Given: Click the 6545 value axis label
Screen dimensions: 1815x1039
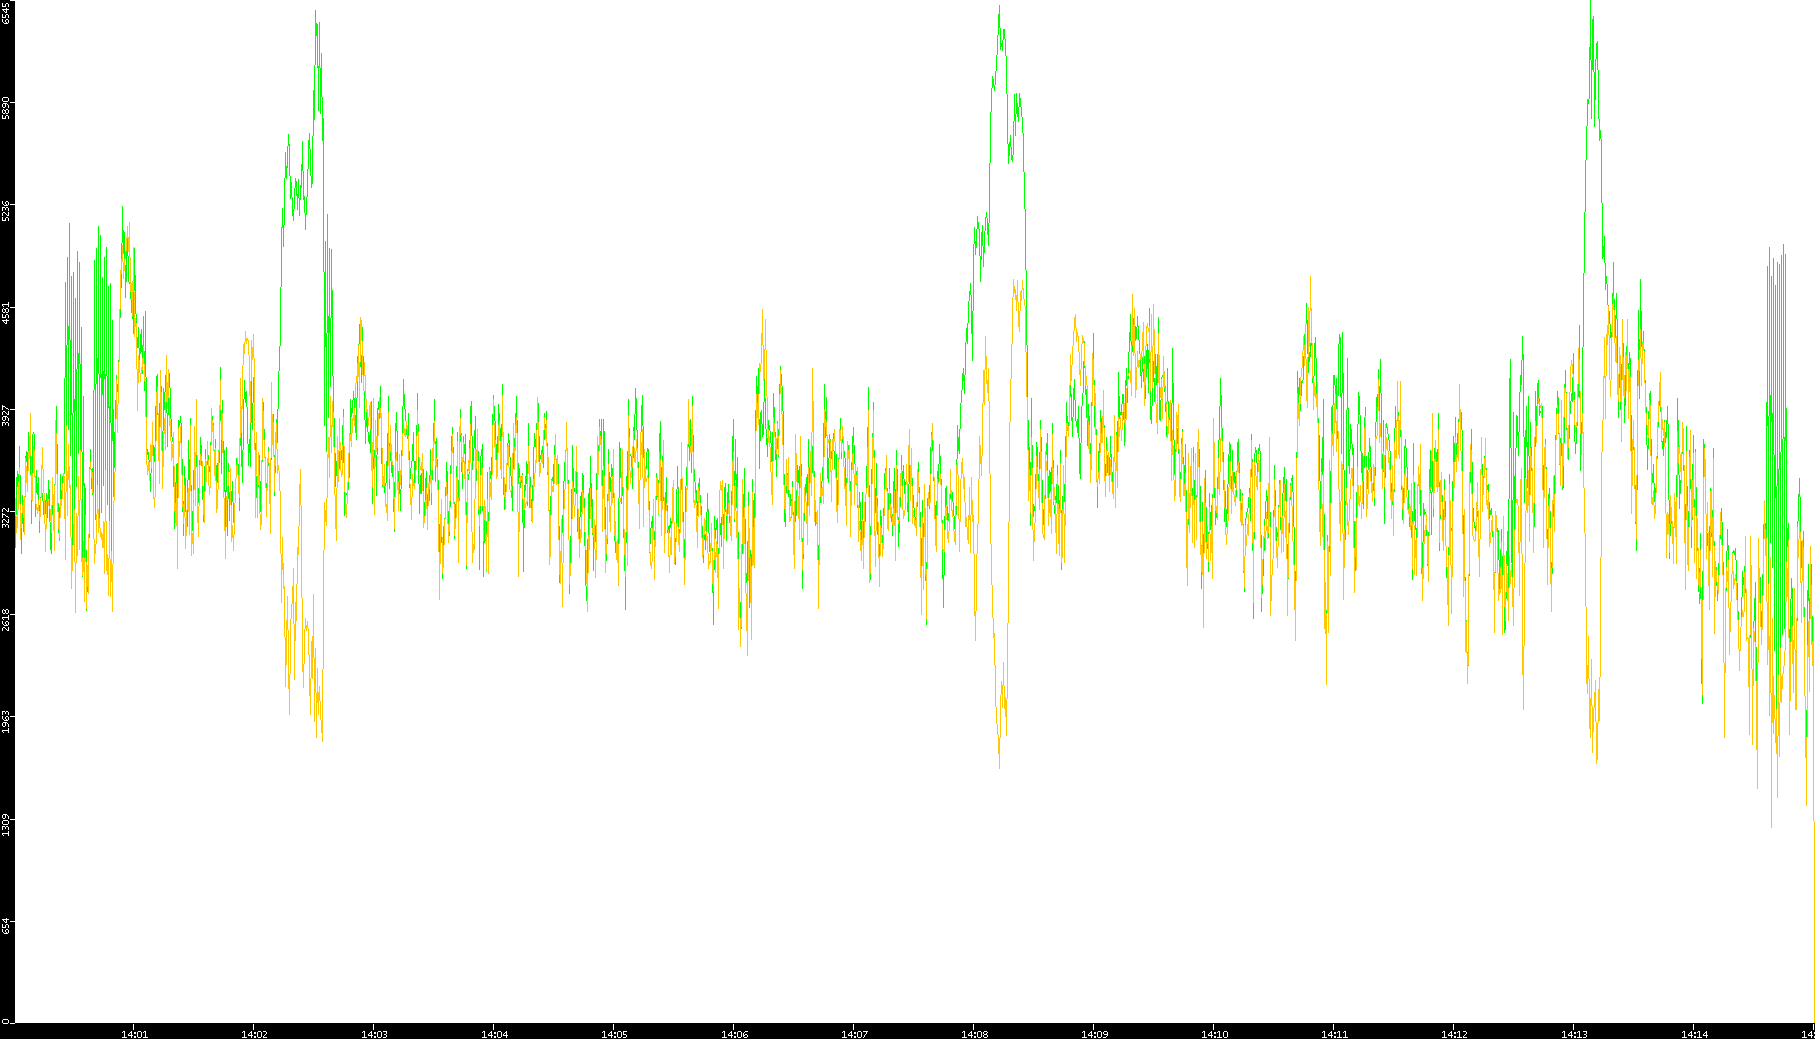Looking at the screenshot, I should click(x=6, y=12).
